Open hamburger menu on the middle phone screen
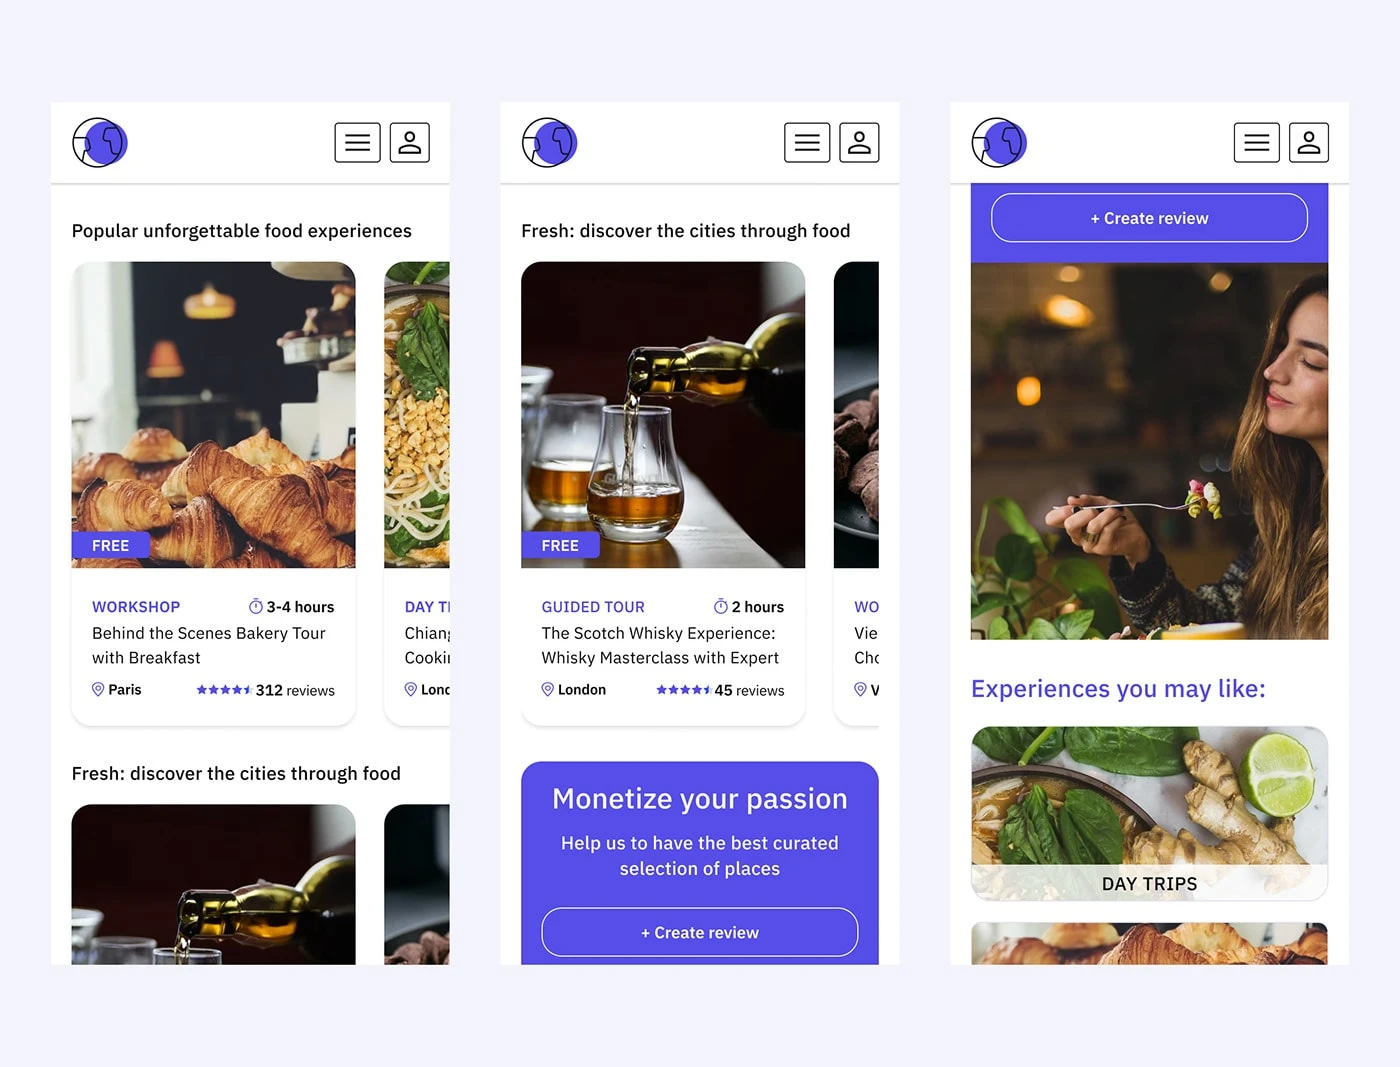 tap(807, 143)
